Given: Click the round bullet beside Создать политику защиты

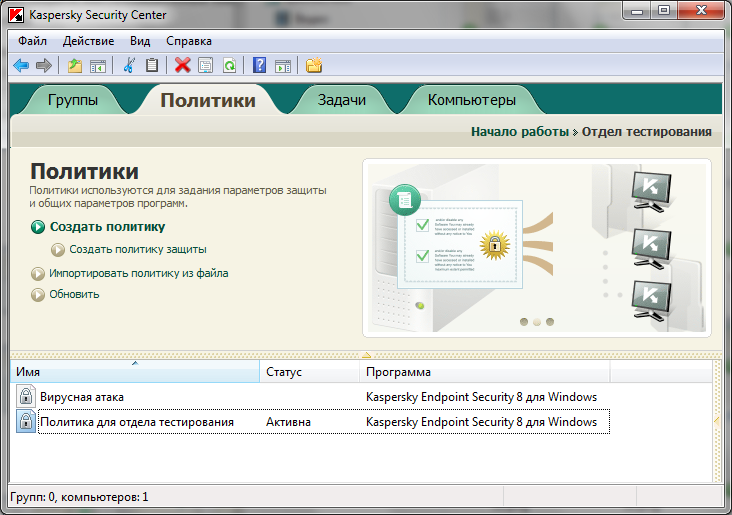Looking at the screenshot, I should tap(57, 250).
